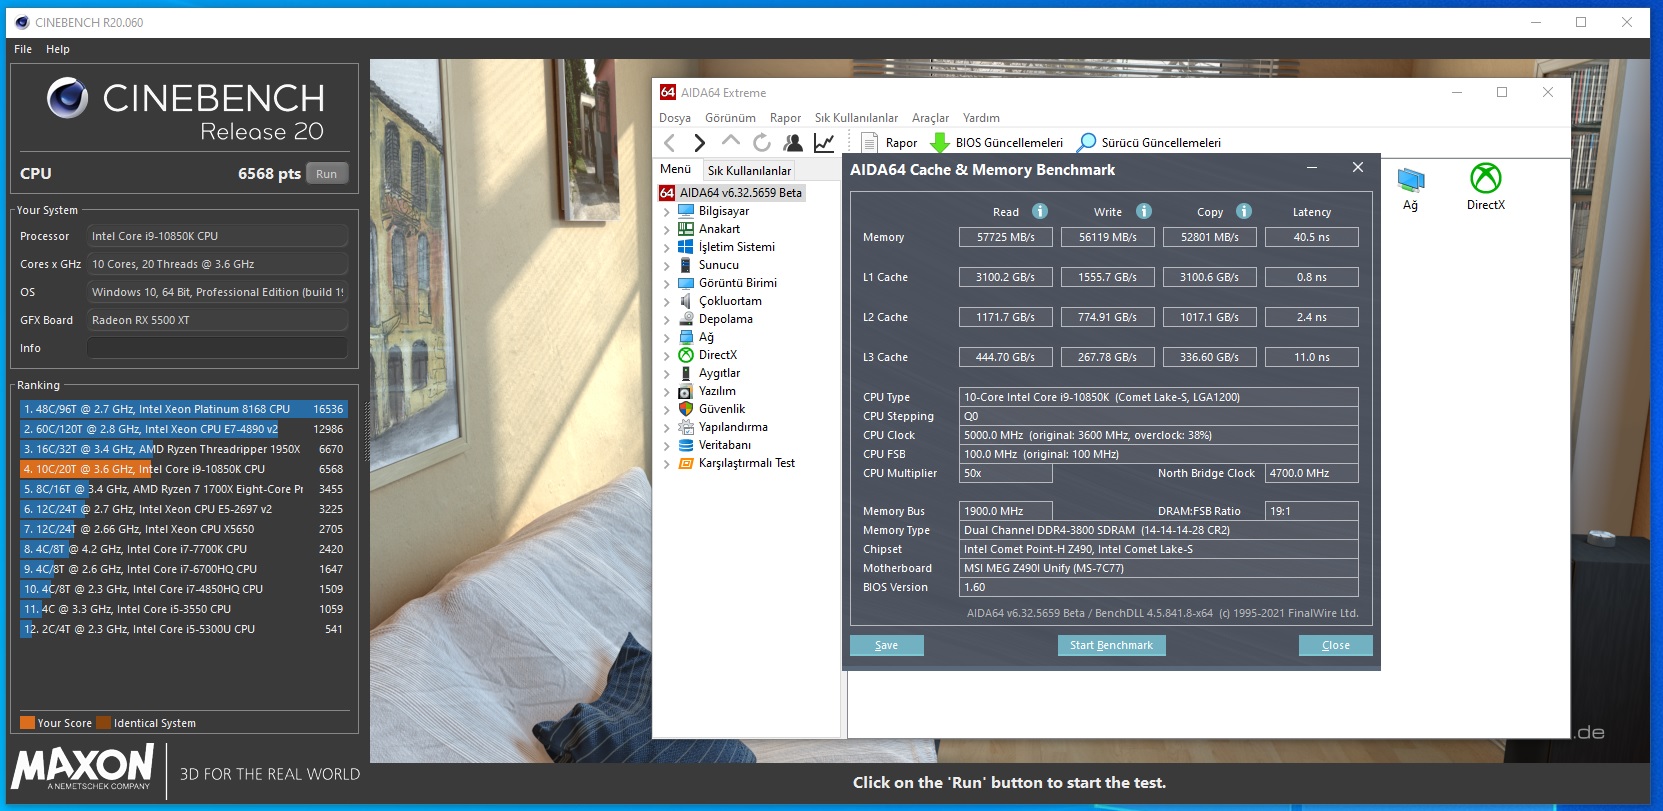Click the AIDA64 back navigation arrow
Image resolution: width=1663 pixels, height=811 pixels.
pos(670,143)
